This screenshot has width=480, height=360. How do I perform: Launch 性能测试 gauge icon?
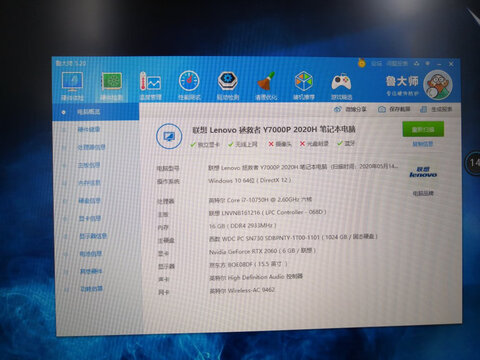point(189,81)
